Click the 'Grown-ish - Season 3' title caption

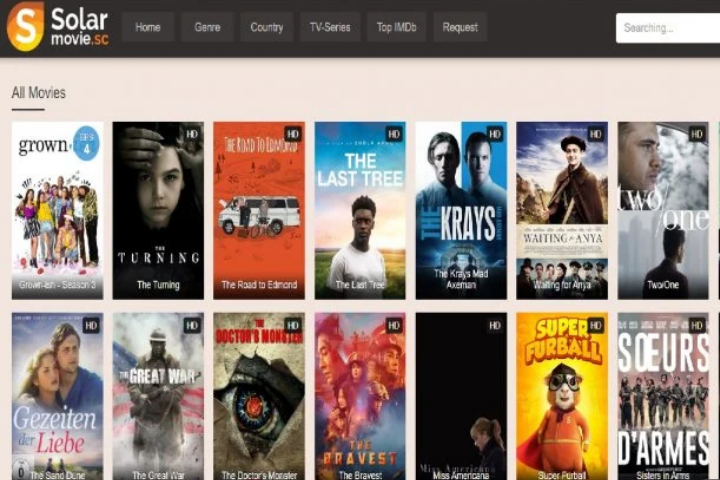tap(57, 285)
